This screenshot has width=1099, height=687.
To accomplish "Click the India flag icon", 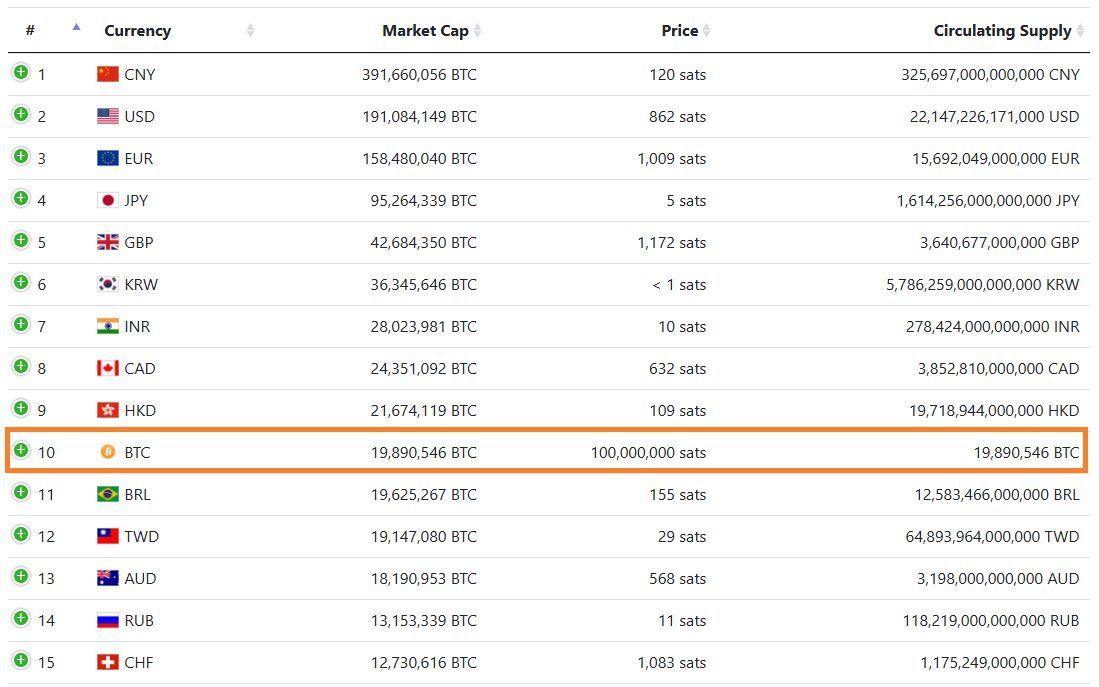I will [107, 326].
